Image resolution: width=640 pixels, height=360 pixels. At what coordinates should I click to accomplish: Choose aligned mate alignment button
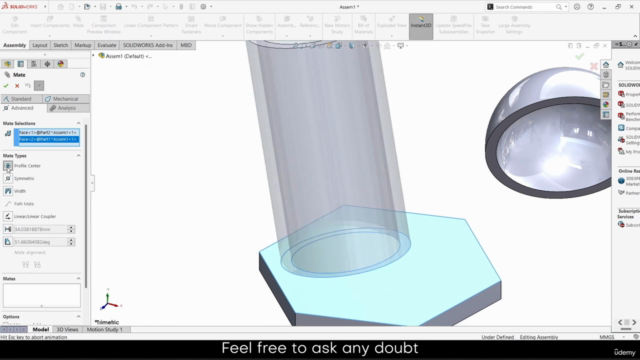tap(26, 265)
